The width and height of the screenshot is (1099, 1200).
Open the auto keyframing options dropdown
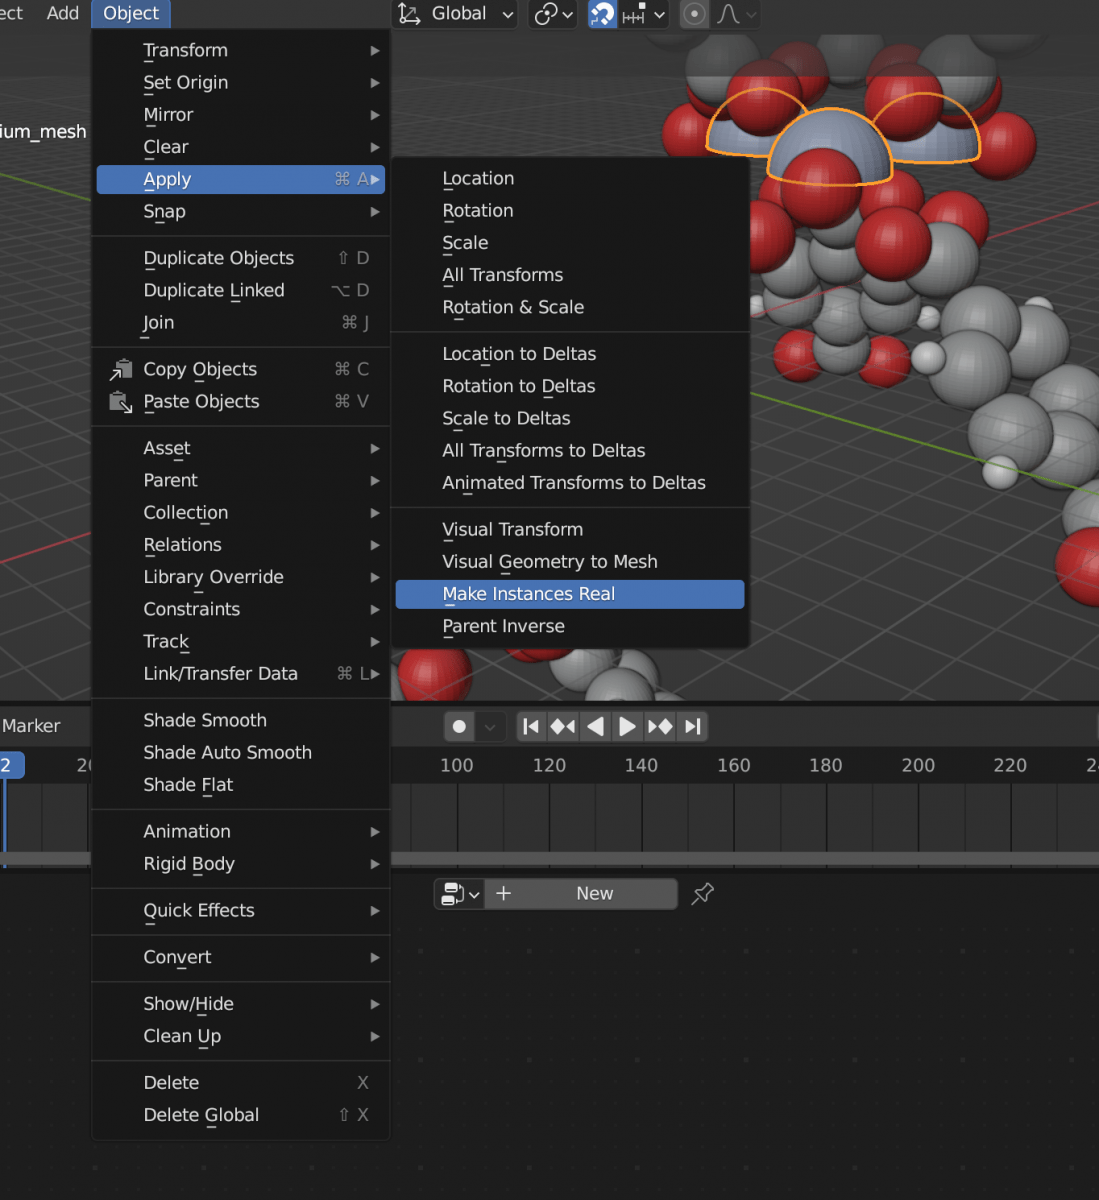[x=490, y=727]
